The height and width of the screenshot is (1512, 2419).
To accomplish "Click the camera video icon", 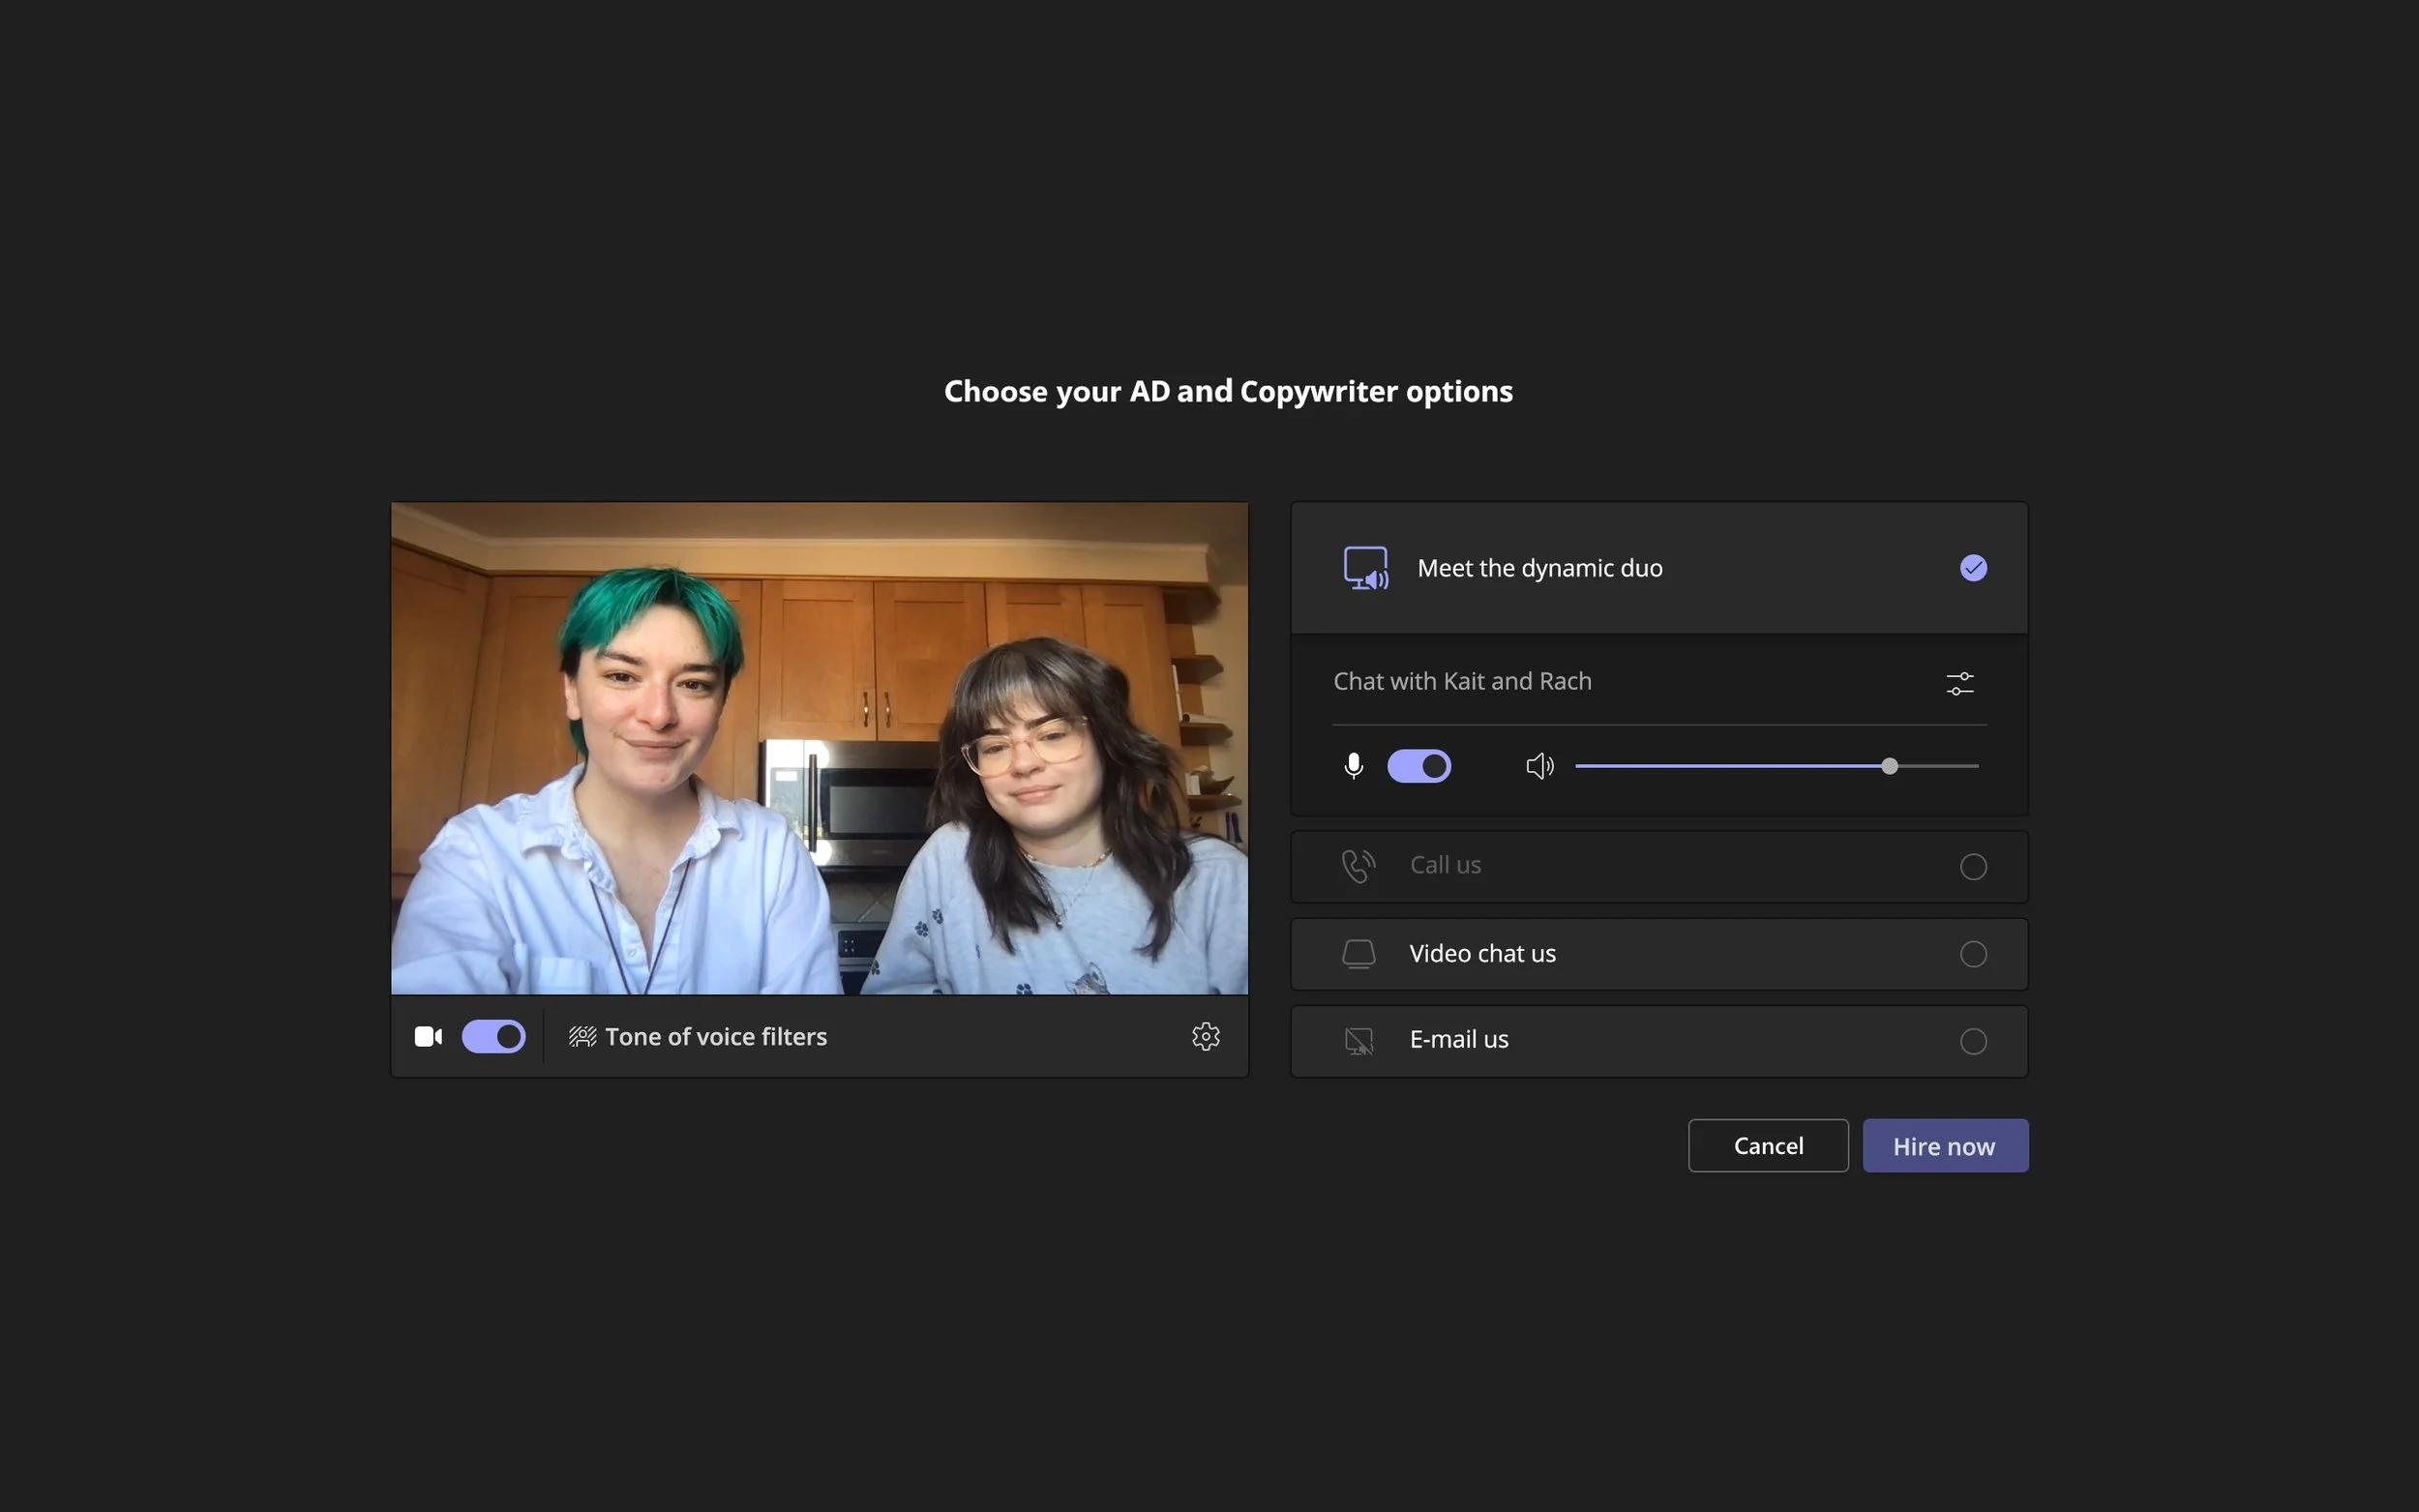I will [428, 1037].
